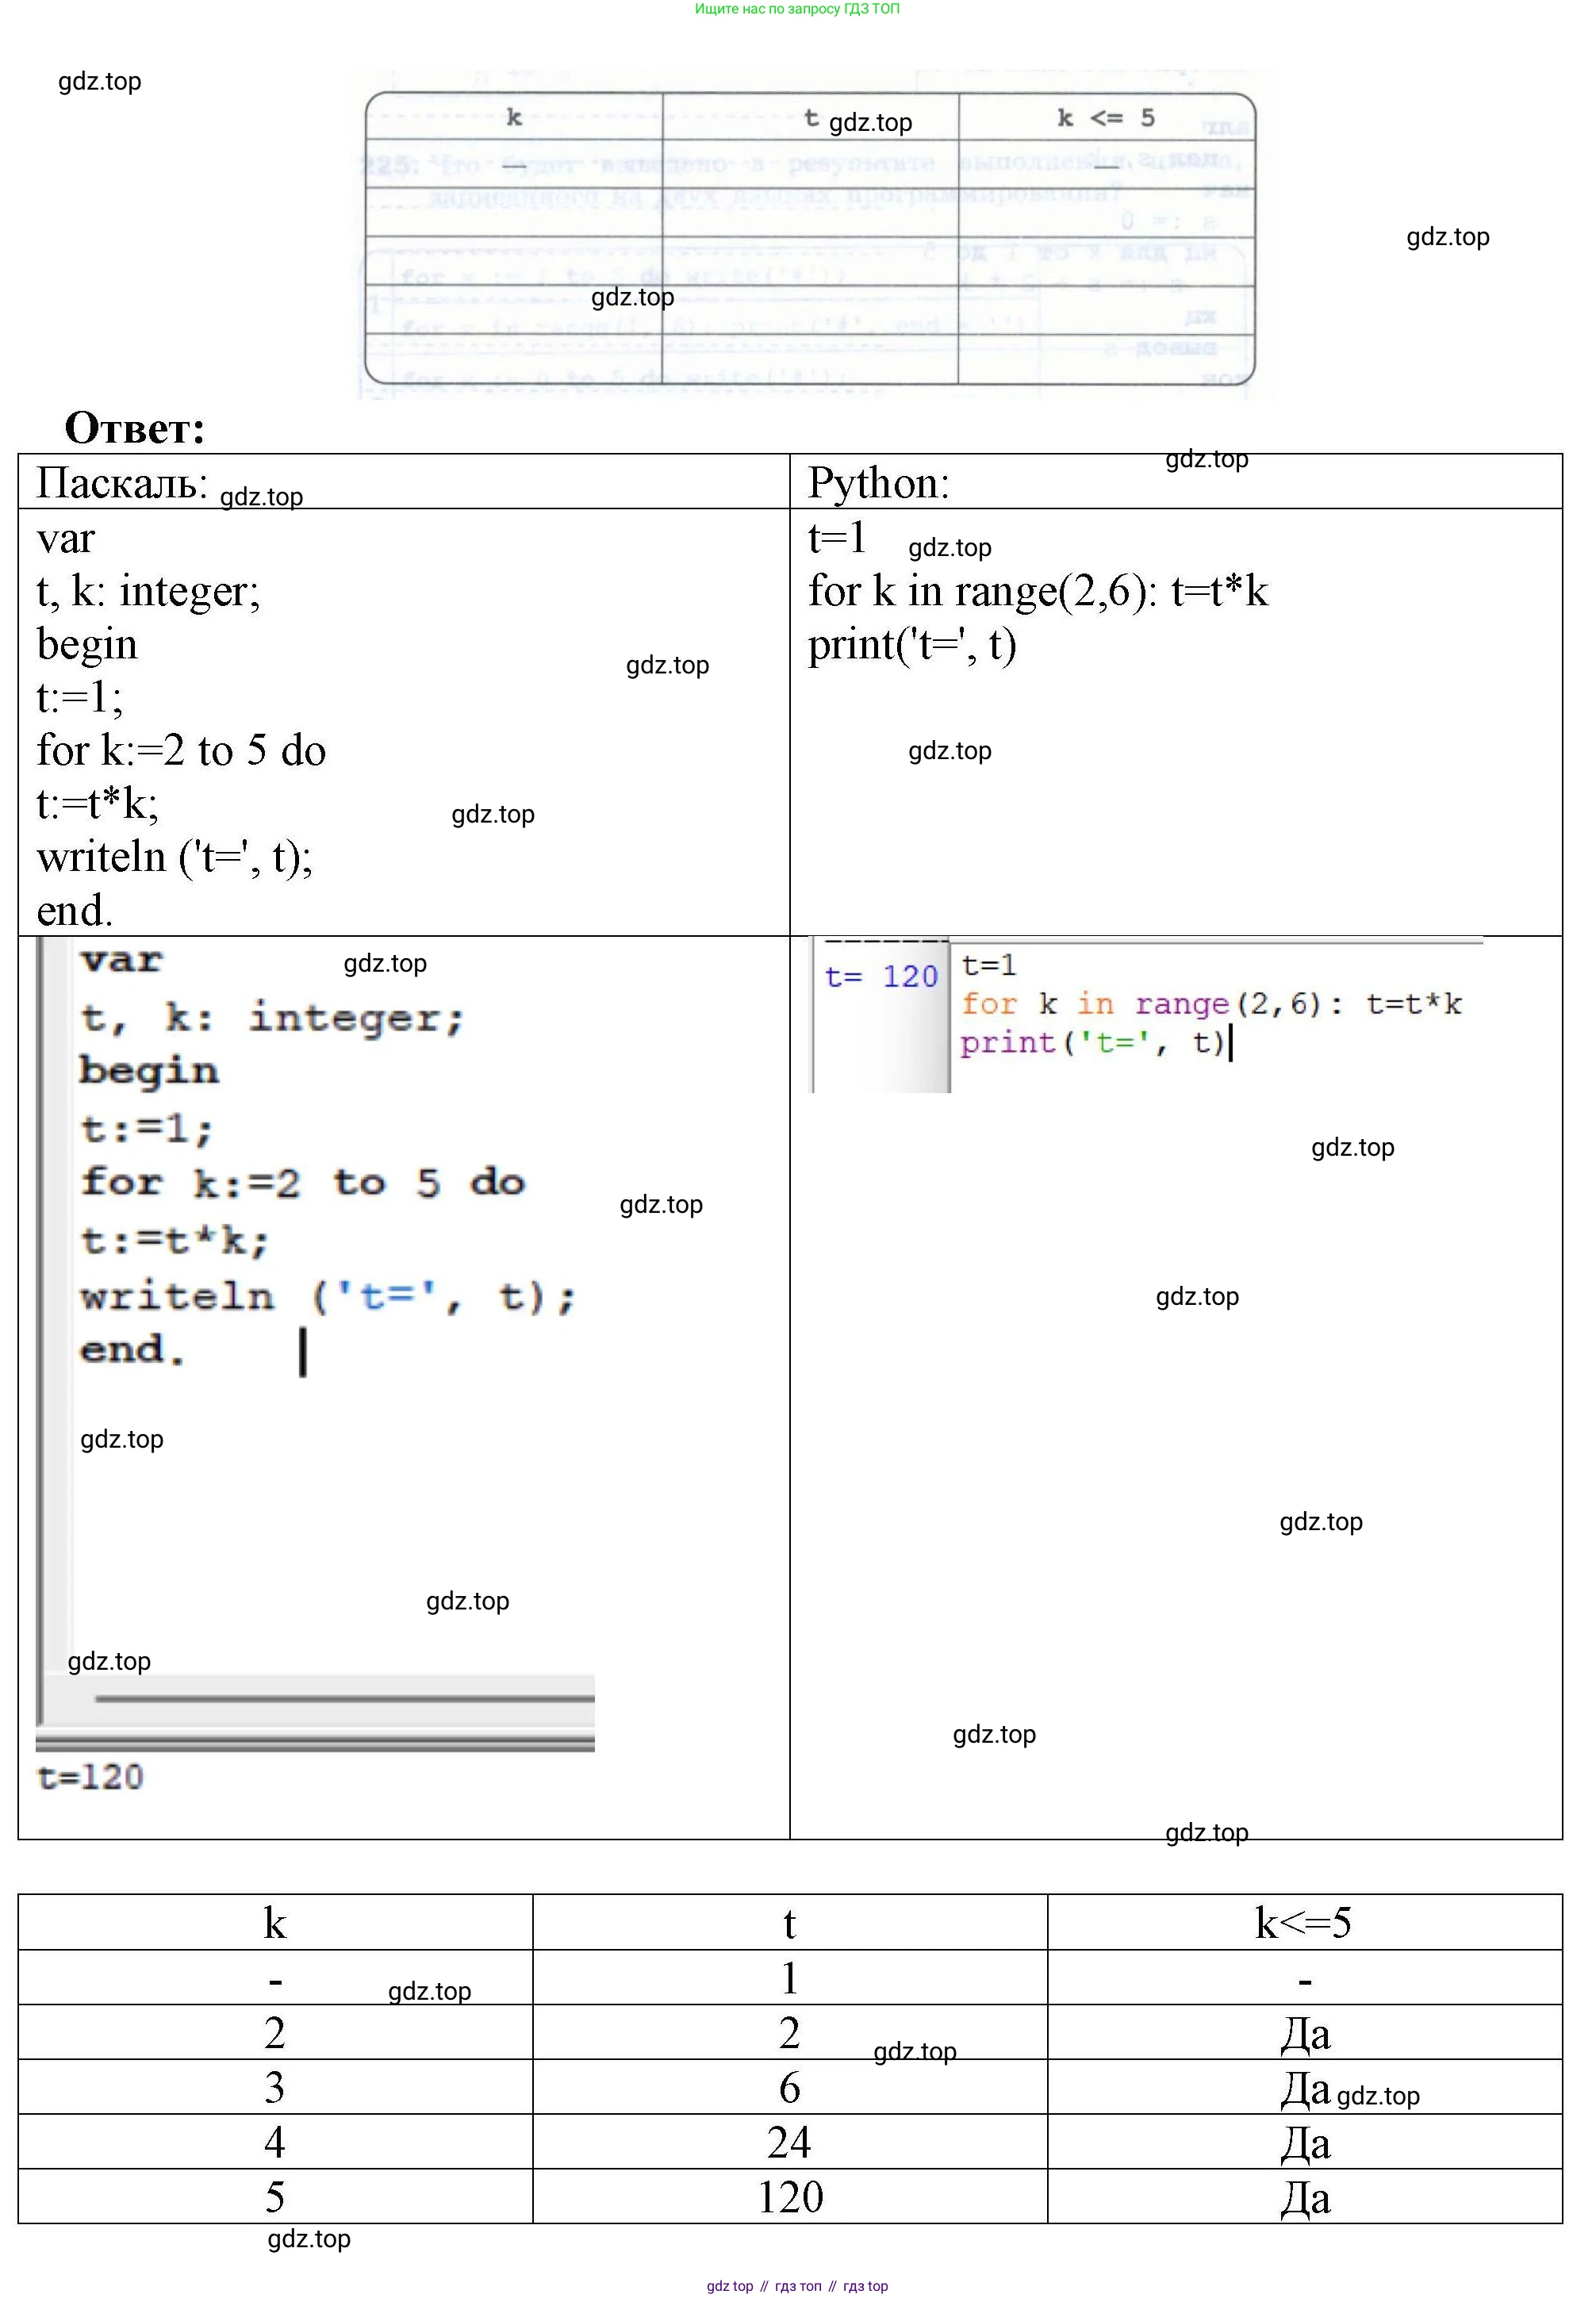Screen dimensions: 1596x2298
Task: Click the Паскаль: column header
Action: click(x=122, y=483)
